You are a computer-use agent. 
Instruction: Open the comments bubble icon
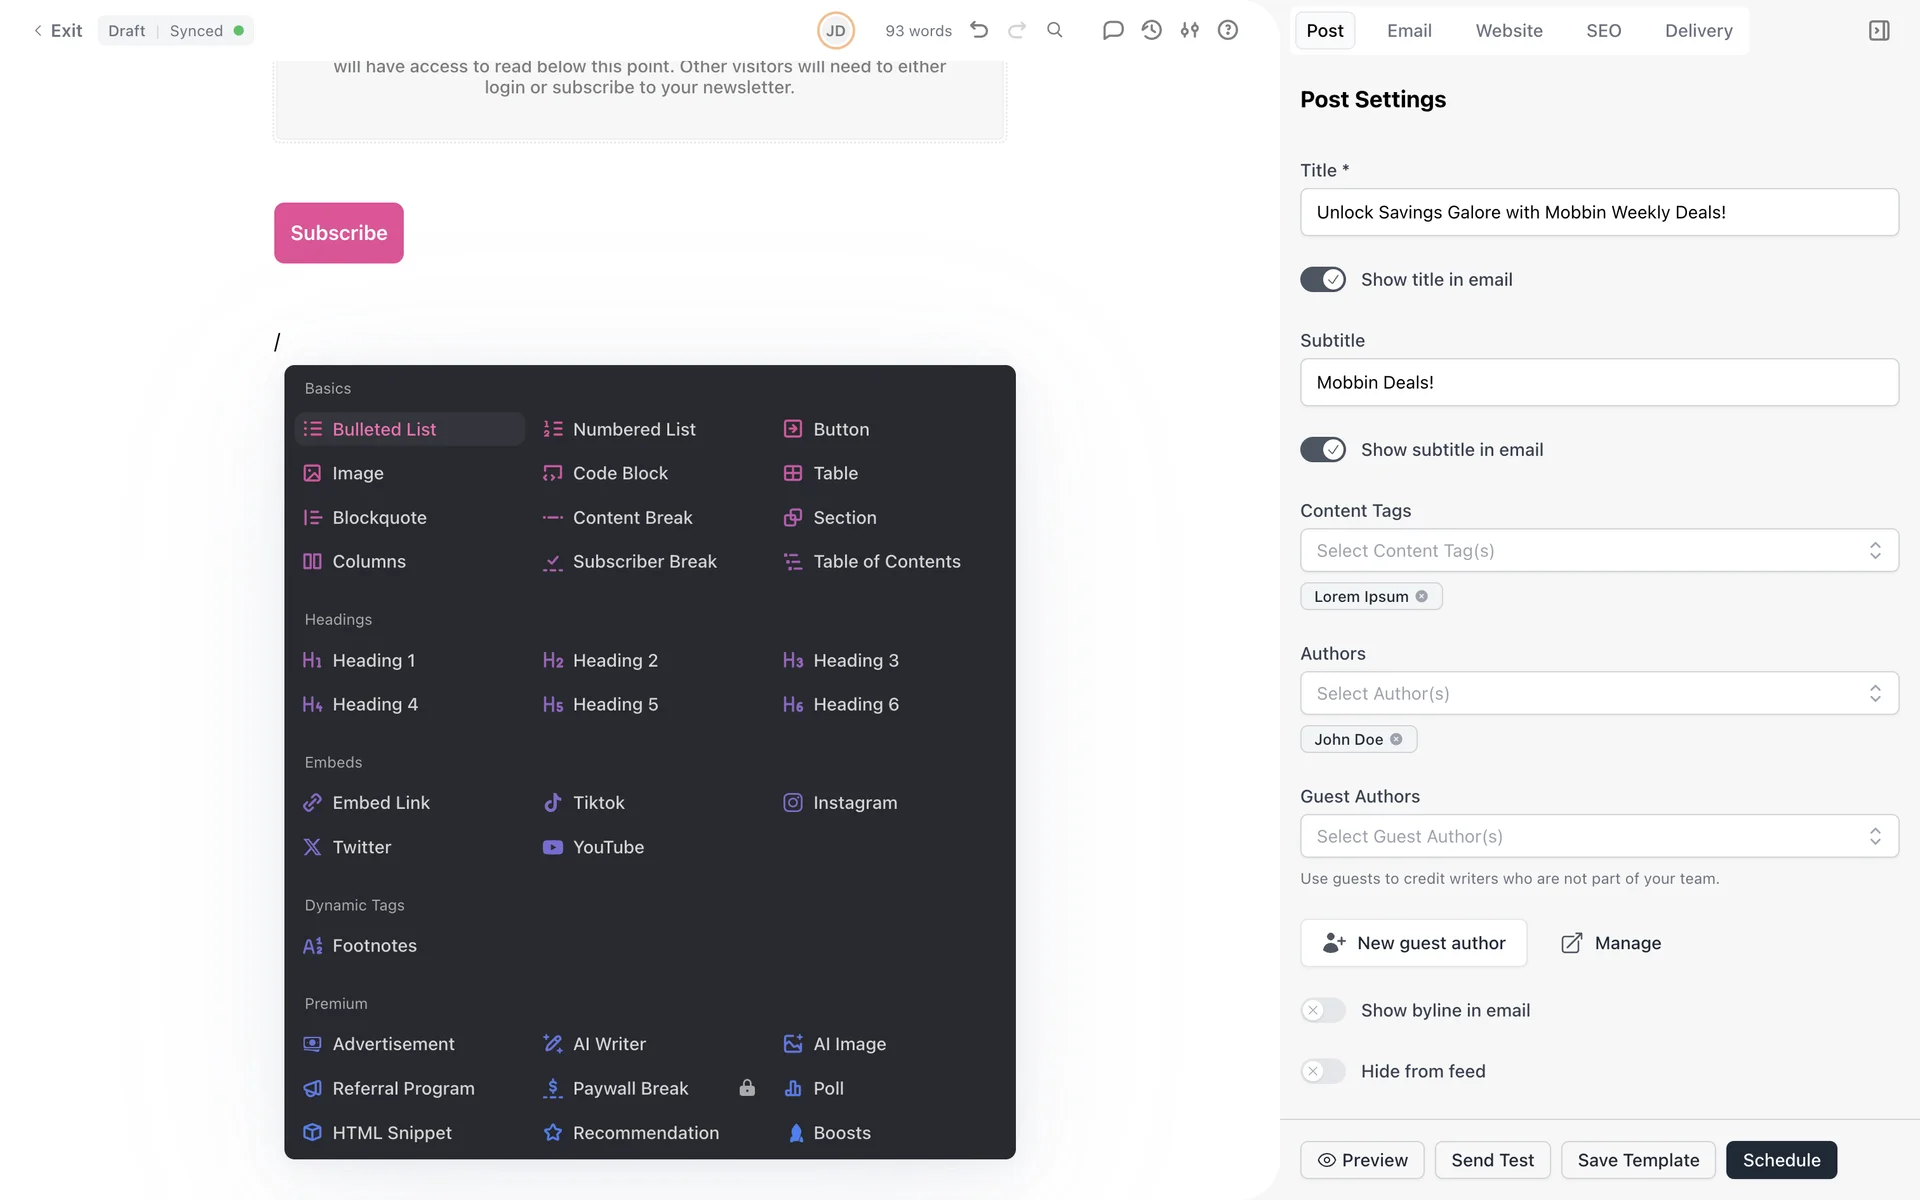(1112, 30)
